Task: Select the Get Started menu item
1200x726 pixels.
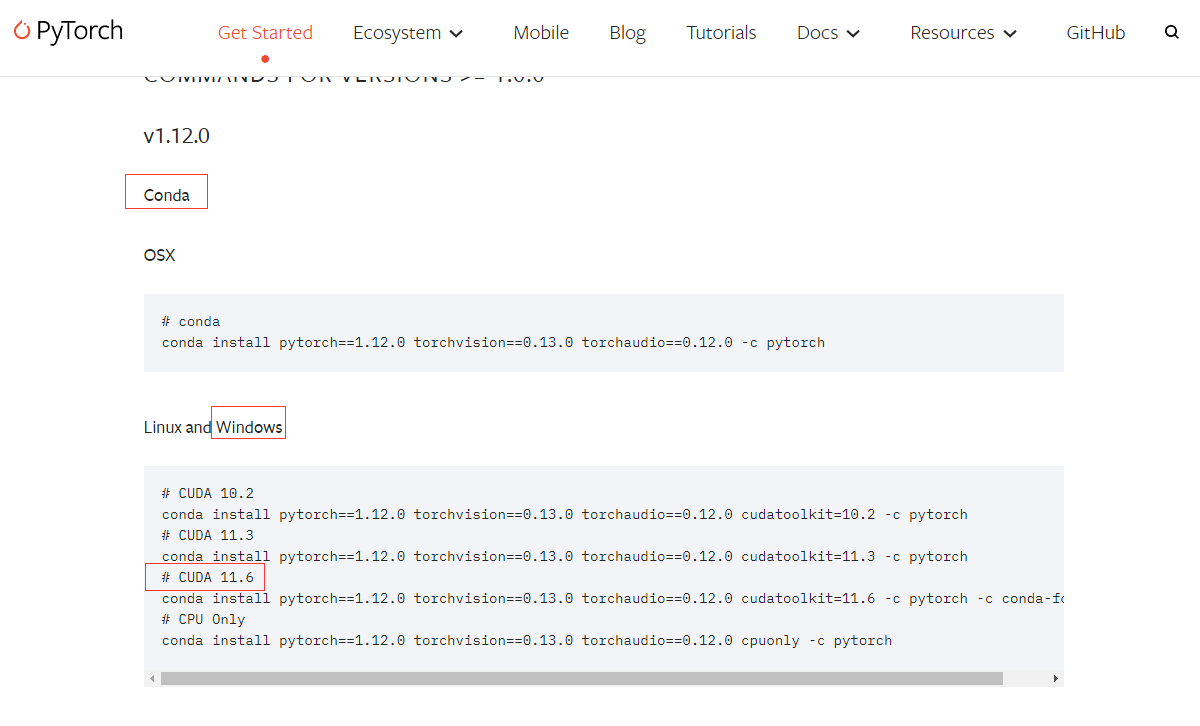Action: 265,32
